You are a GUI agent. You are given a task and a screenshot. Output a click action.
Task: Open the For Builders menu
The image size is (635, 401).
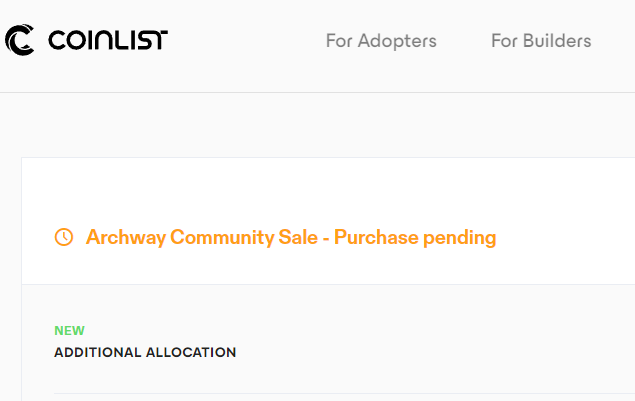541,41
